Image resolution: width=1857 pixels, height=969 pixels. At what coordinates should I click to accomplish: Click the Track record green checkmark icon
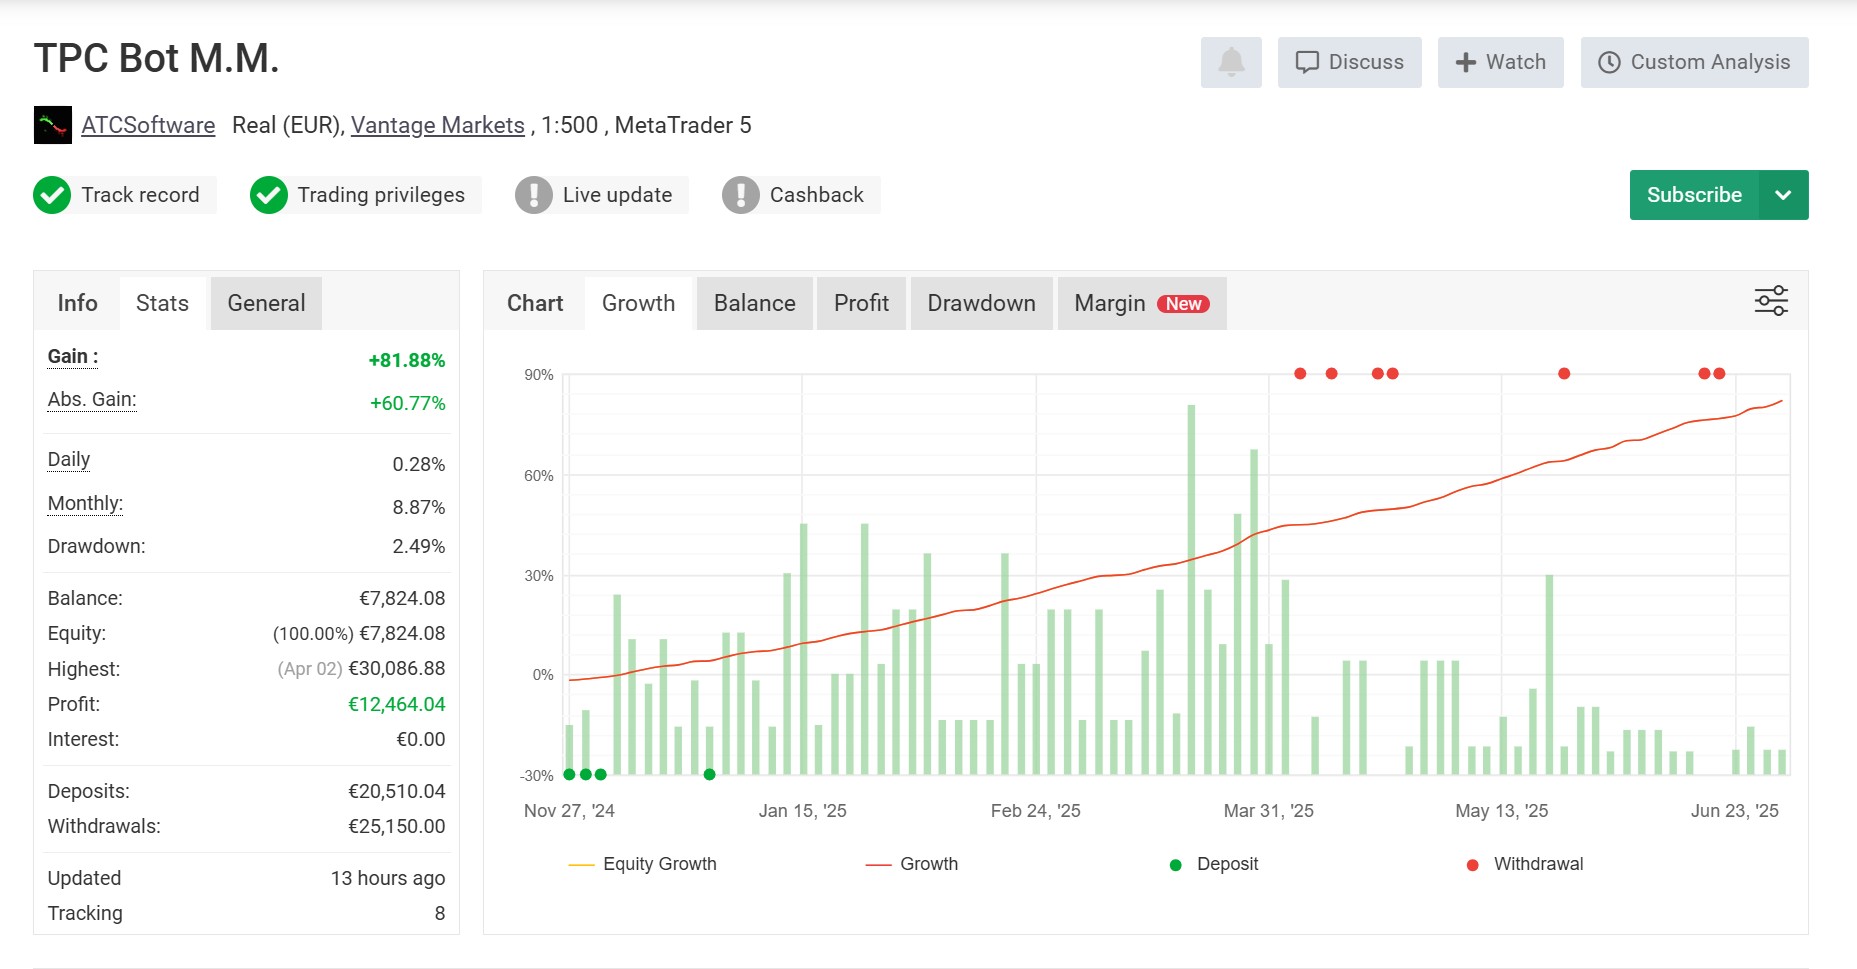pos(52,195)
